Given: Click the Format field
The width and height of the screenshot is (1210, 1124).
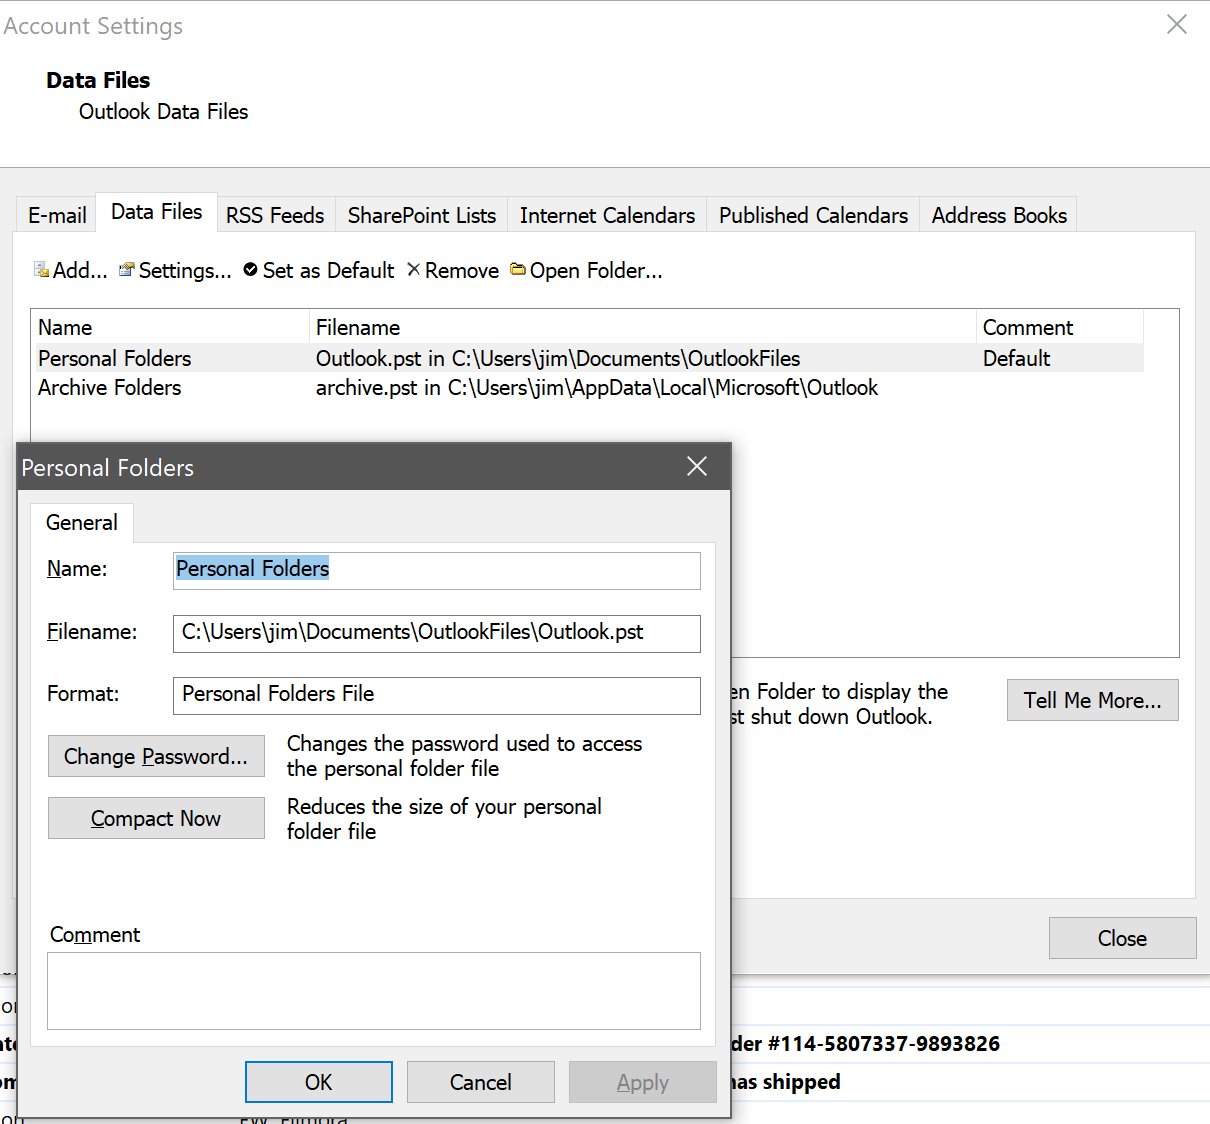Looking at the screenshot, I should coord(437,695).
